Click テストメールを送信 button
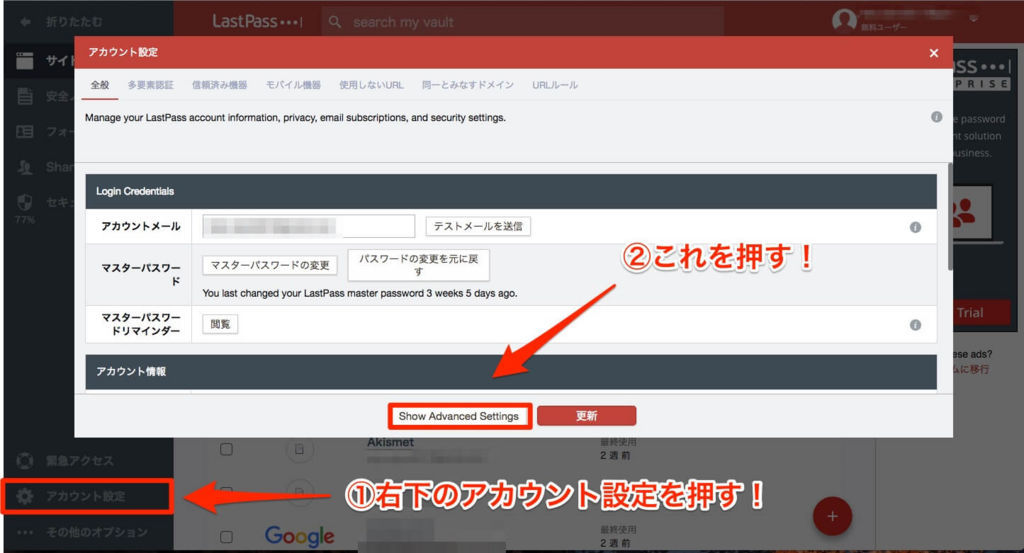Screen dimensions: 1024x553 (x=478, y=227)
